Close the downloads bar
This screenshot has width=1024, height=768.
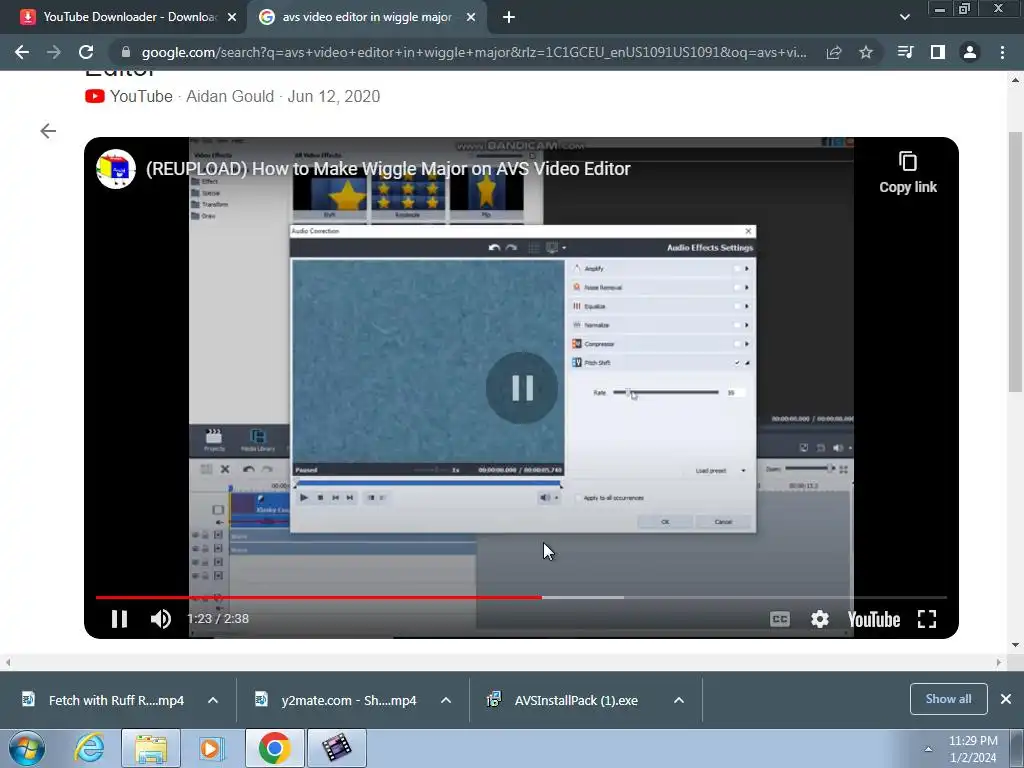pos(1006,699)
